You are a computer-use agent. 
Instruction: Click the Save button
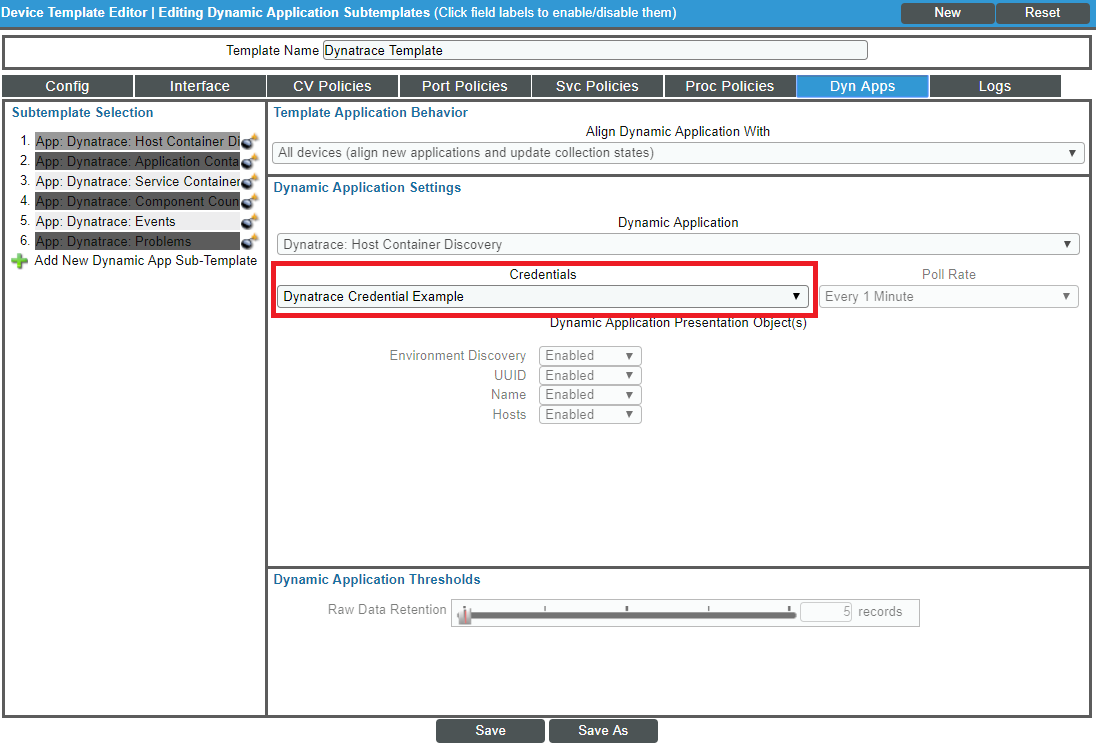(x=490, y=730)
